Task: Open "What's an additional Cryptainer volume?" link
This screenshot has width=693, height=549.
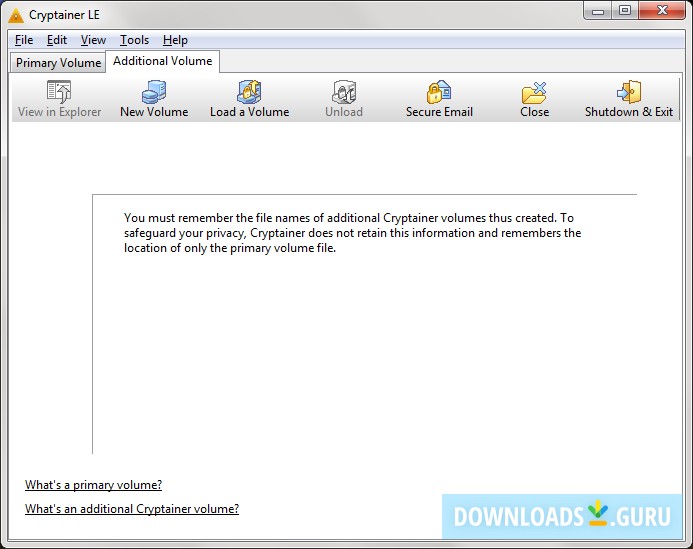Action: coord(132,509)
